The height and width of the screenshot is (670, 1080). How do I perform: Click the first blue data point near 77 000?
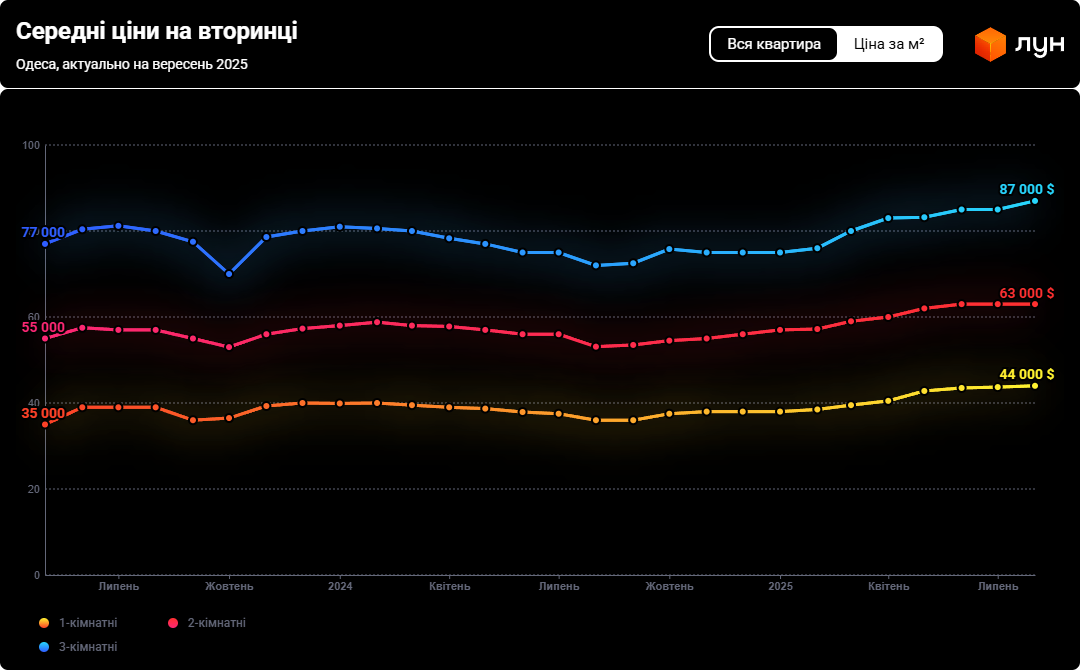pyautogui.click(x=45, y=244)
